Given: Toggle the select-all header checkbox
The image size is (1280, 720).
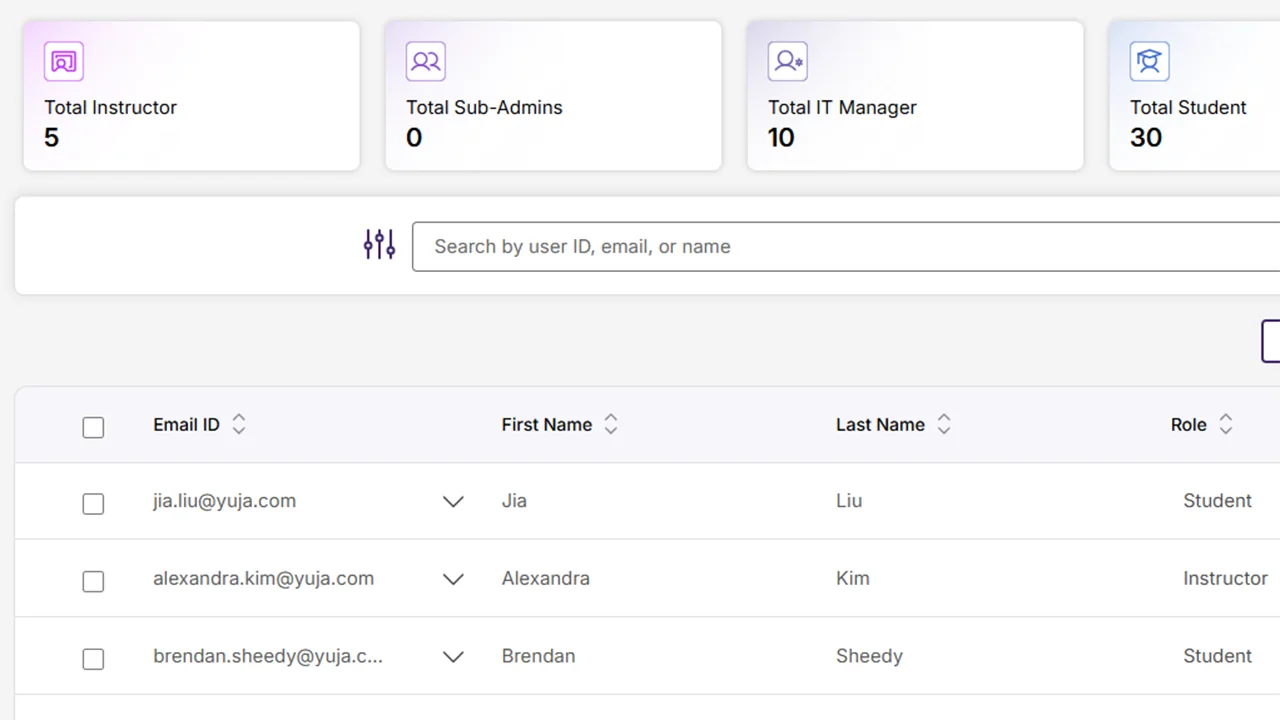Looking at the screenshot, I should (93, 428).
